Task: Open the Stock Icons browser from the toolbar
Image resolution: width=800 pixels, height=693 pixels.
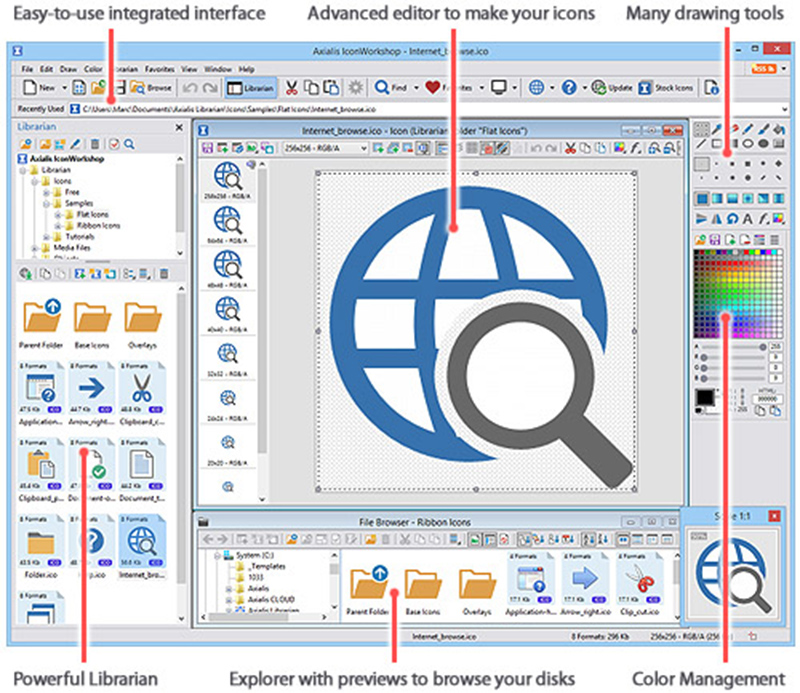Action: pyautogui.click(x=664, y=88)
